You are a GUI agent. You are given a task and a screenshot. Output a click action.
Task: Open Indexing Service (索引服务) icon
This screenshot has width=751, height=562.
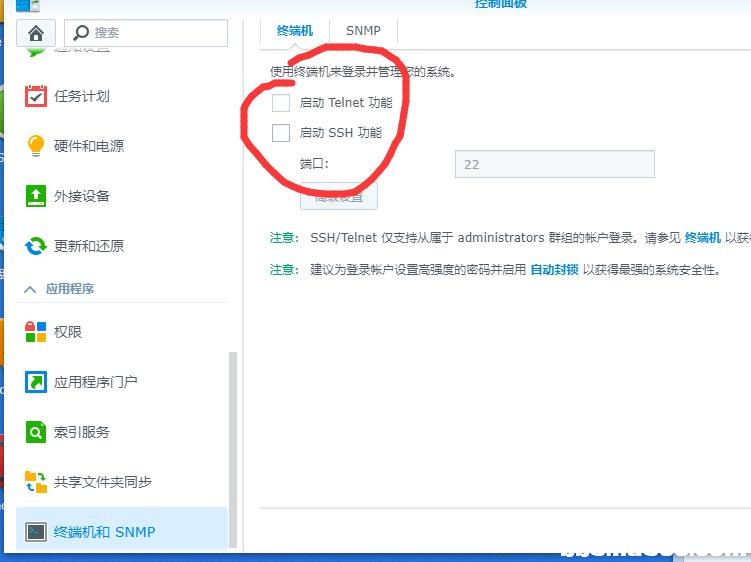click(x=36, y=432)
